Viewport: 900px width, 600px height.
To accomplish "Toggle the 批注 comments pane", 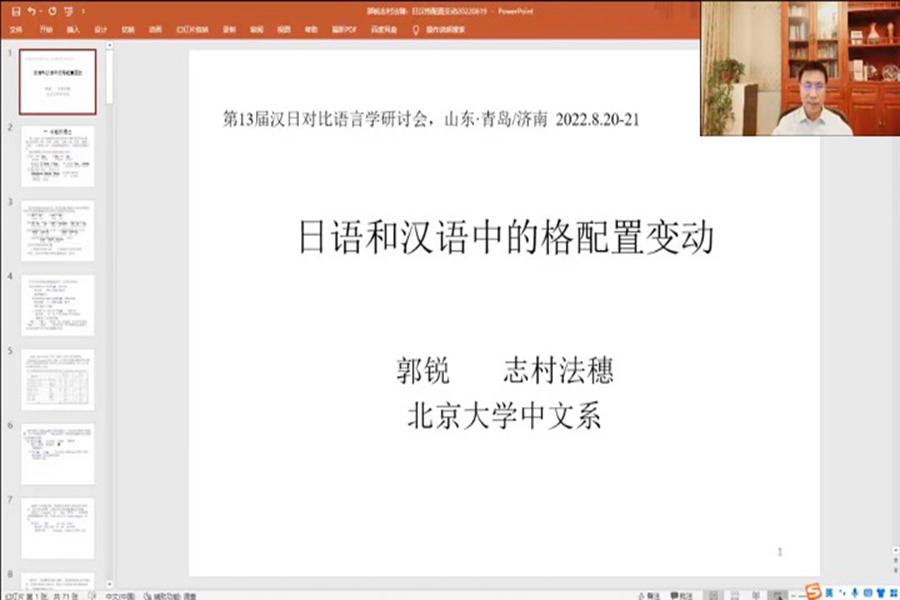I will pyautogui.click(x=681, y=596).
